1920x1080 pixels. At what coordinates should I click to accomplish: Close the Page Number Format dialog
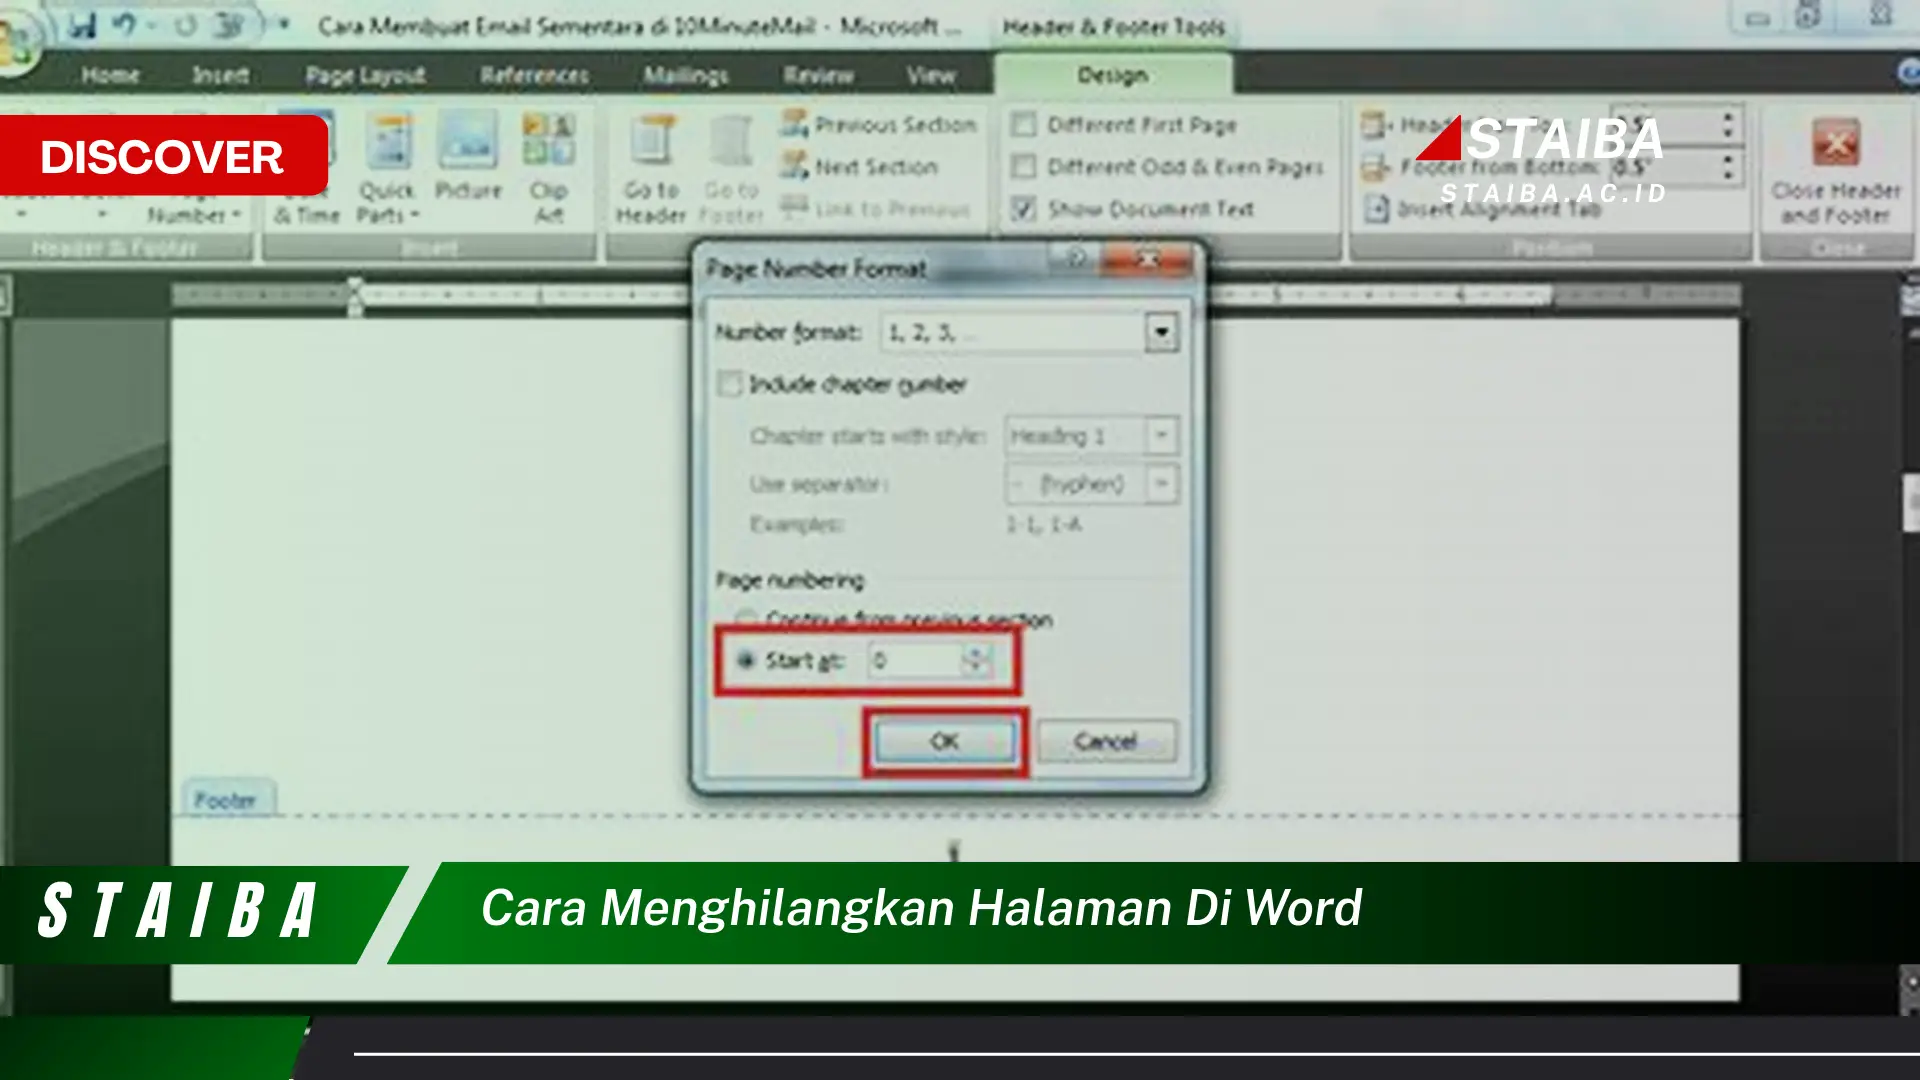1148,260
